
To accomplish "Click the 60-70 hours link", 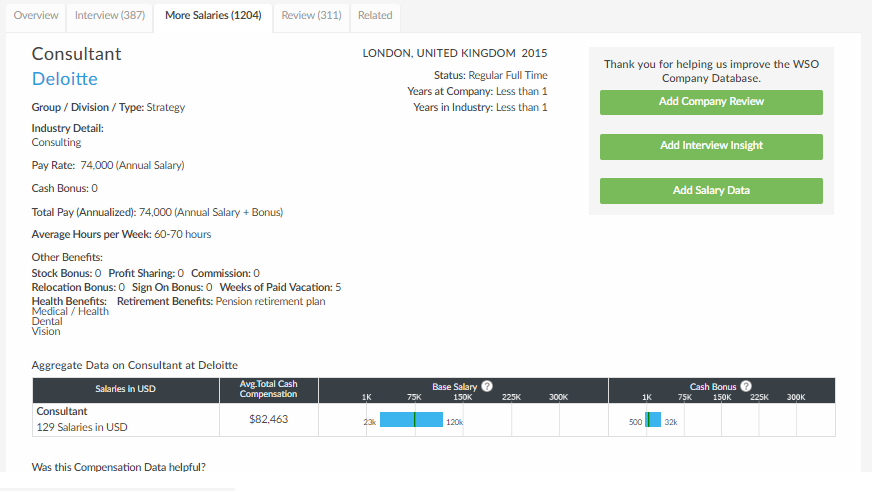I will click(182, 234).
